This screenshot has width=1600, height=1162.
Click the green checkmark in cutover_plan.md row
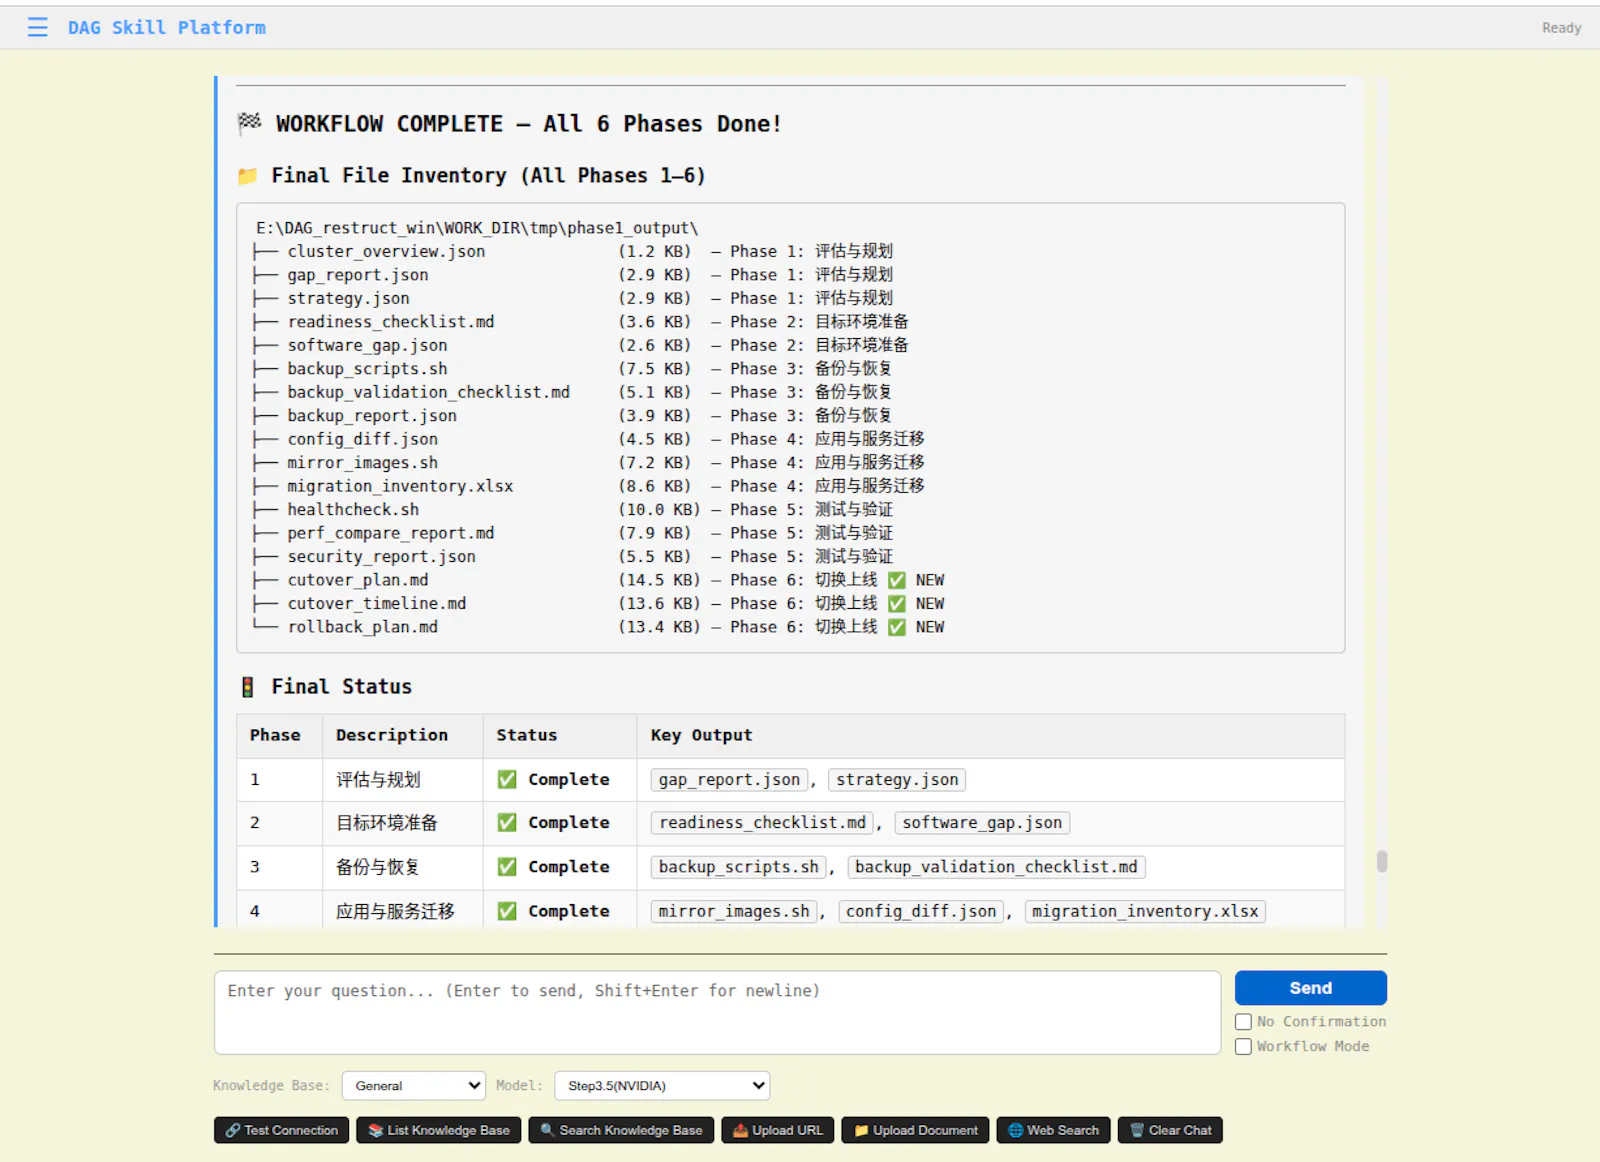897,580
